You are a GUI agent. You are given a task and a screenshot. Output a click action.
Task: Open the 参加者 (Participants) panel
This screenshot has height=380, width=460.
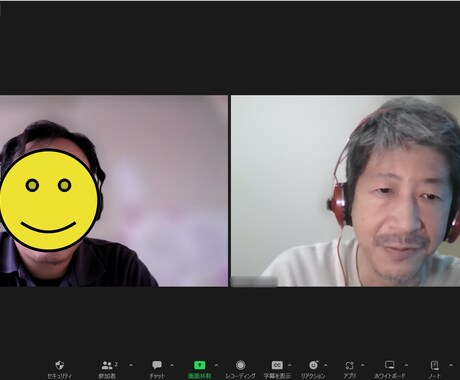pos(107,365)
